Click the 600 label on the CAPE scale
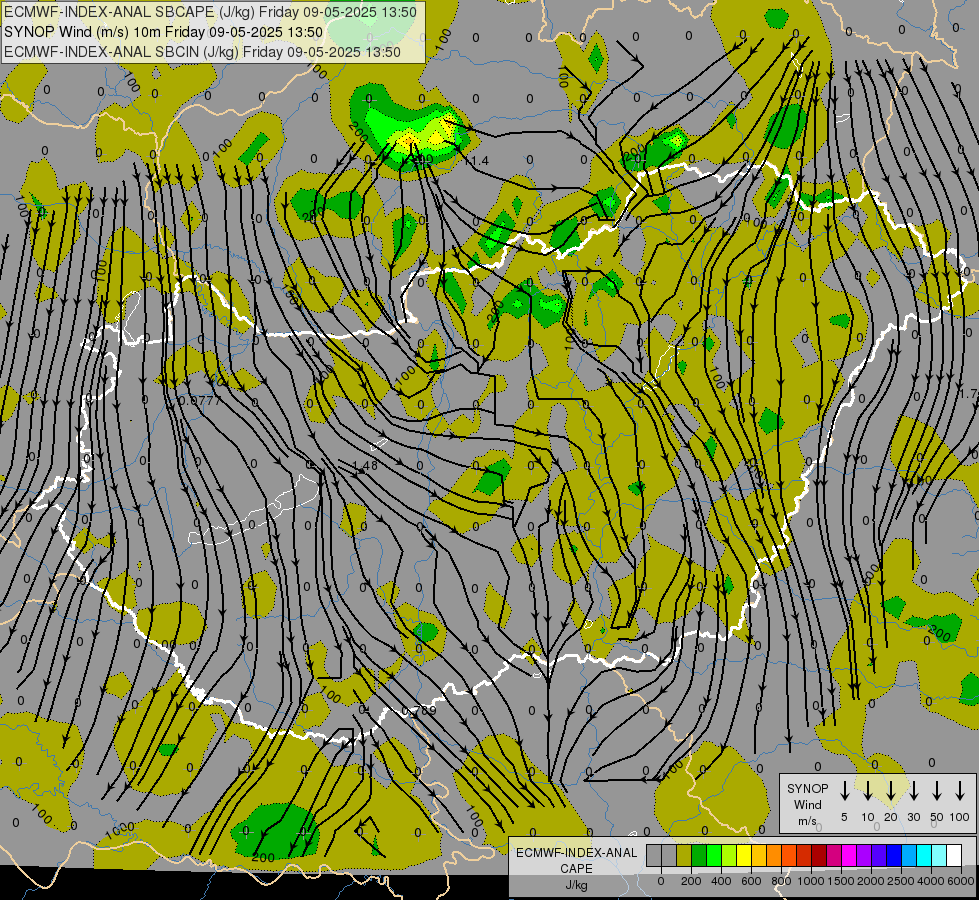This screenshot has width=979, height=900. [751, 881]
